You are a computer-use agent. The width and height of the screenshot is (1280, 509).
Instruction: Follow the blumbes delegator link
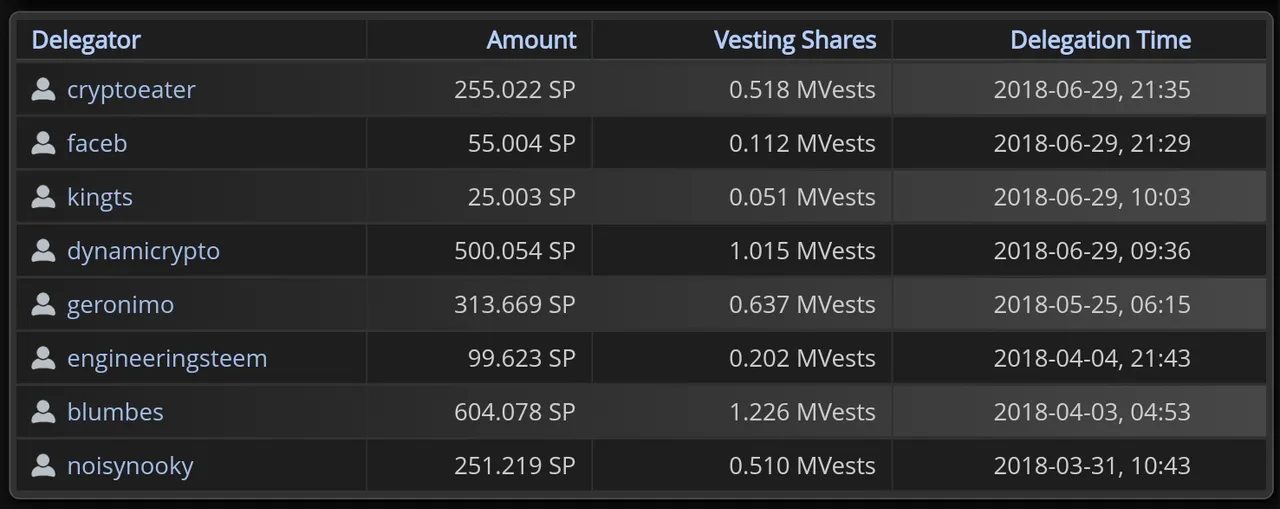(115, 412)
